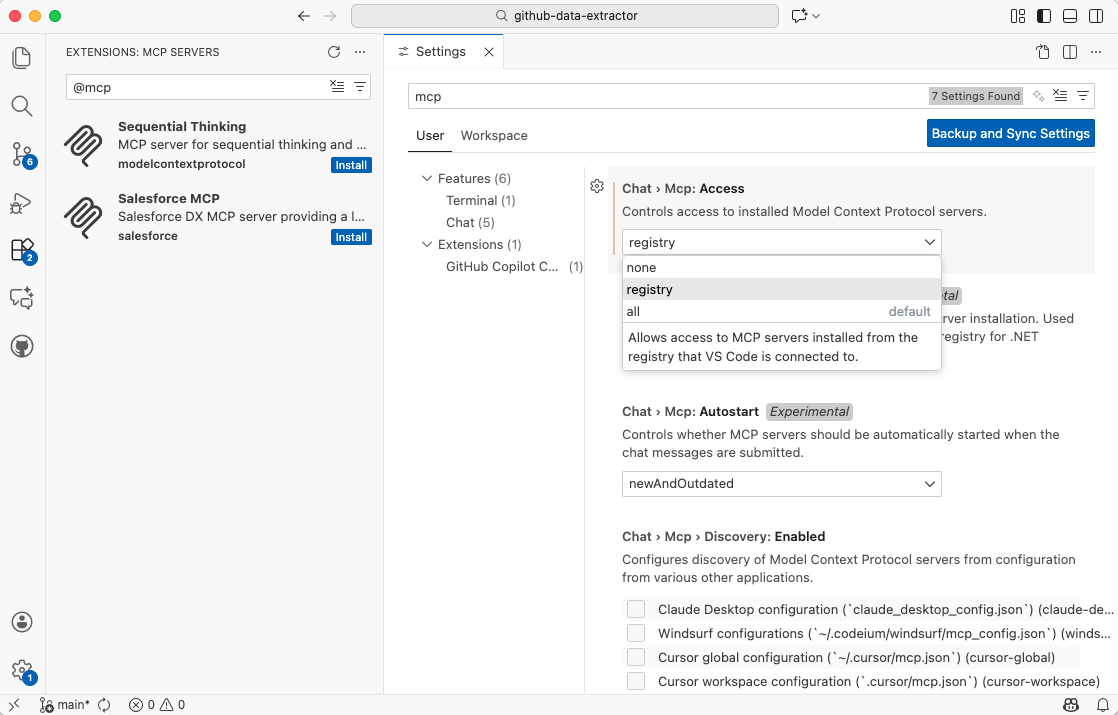Click the gear icon beside Mcp Access setting
1118x715 pixels.
pyautogui.click(x=597, y=186)
